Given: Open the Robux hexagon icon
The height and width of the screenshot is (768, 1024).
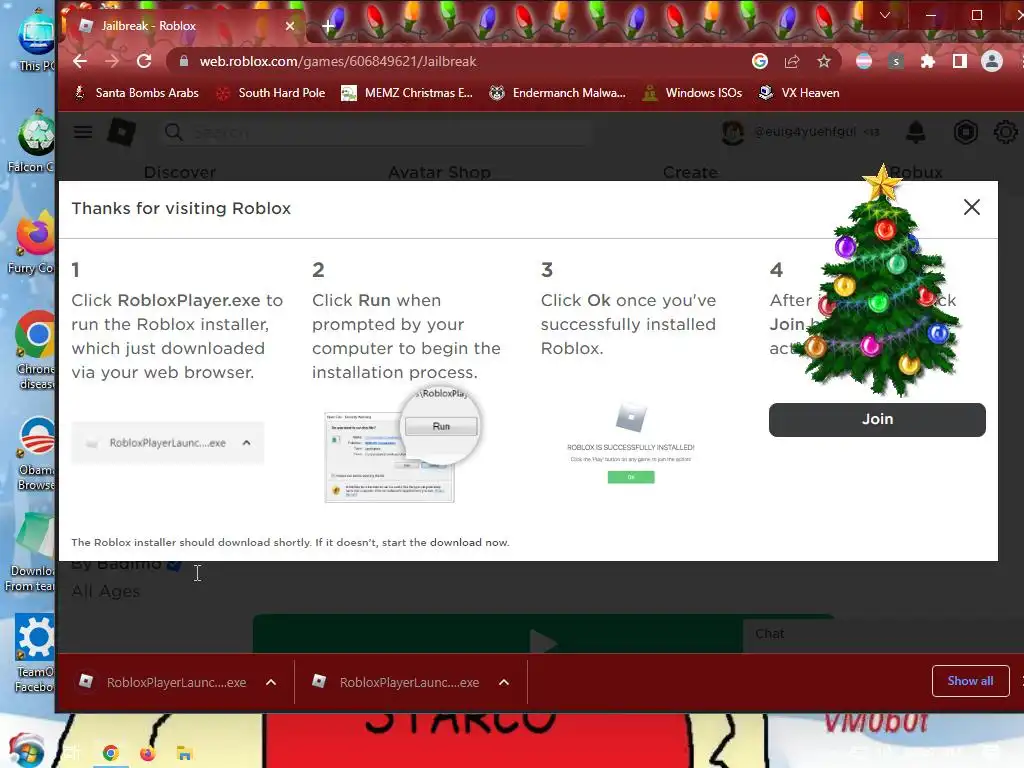Looking at the screenshot, I should pos(965,132).
